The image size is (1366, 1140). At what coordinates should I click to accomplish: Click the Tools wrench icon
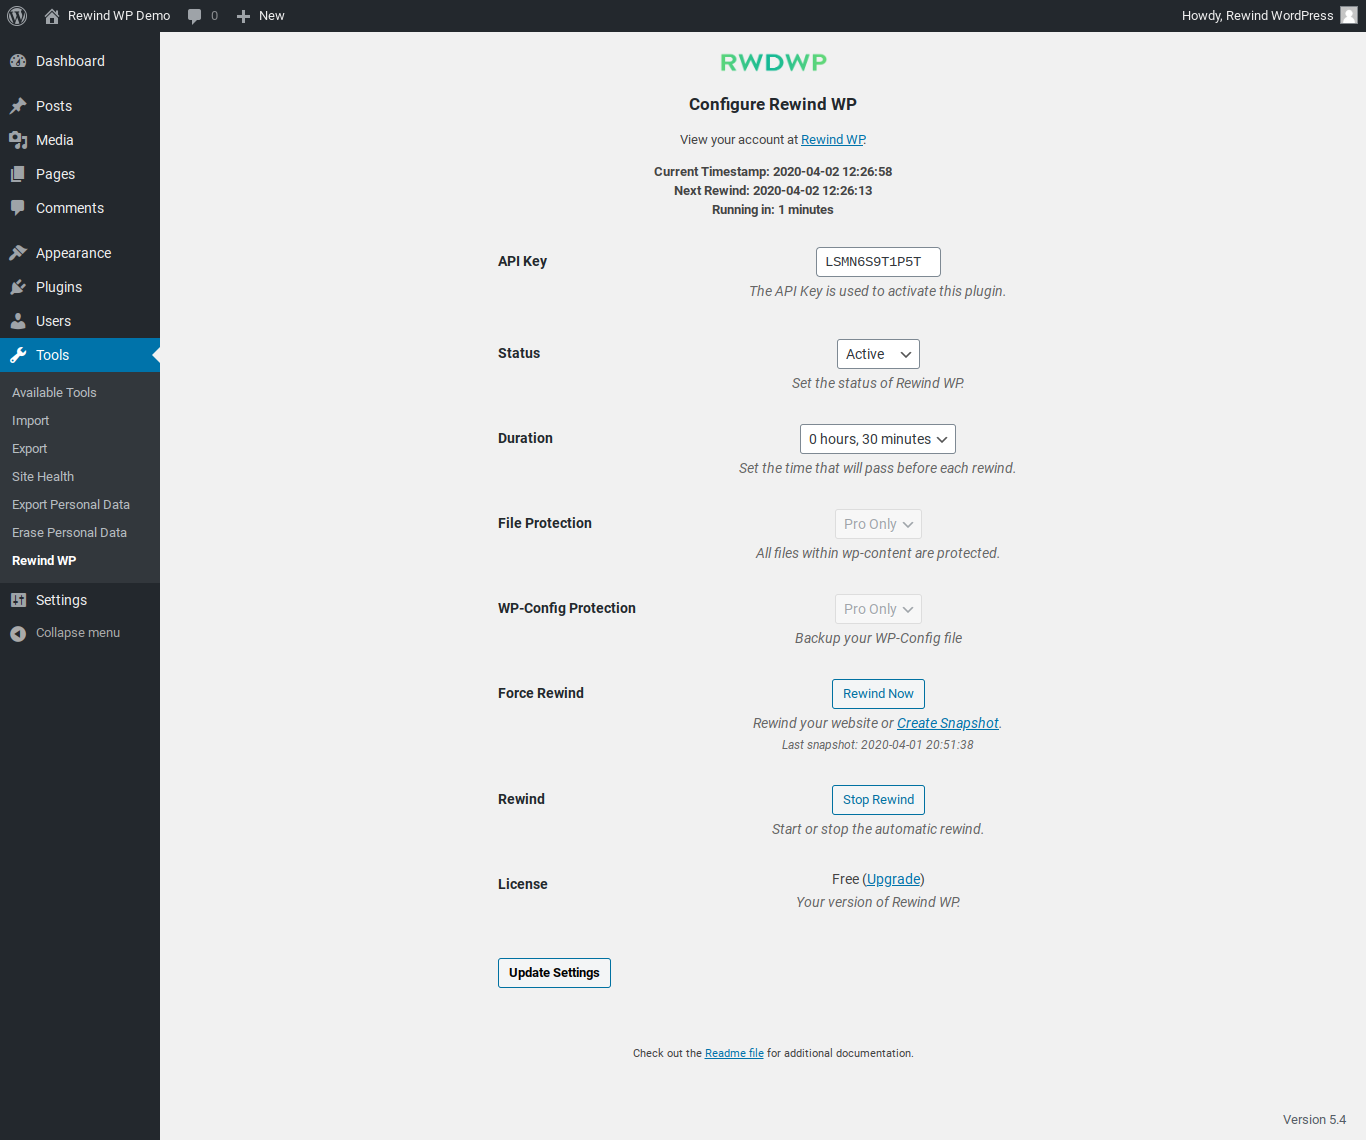click(x=18, y=355)
